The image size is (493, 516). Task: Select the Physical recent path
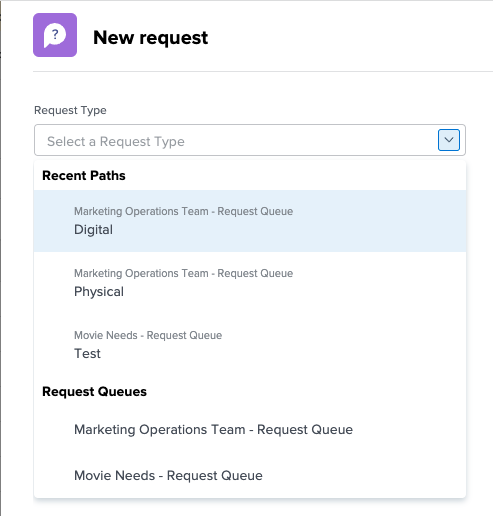coord(250,283)
